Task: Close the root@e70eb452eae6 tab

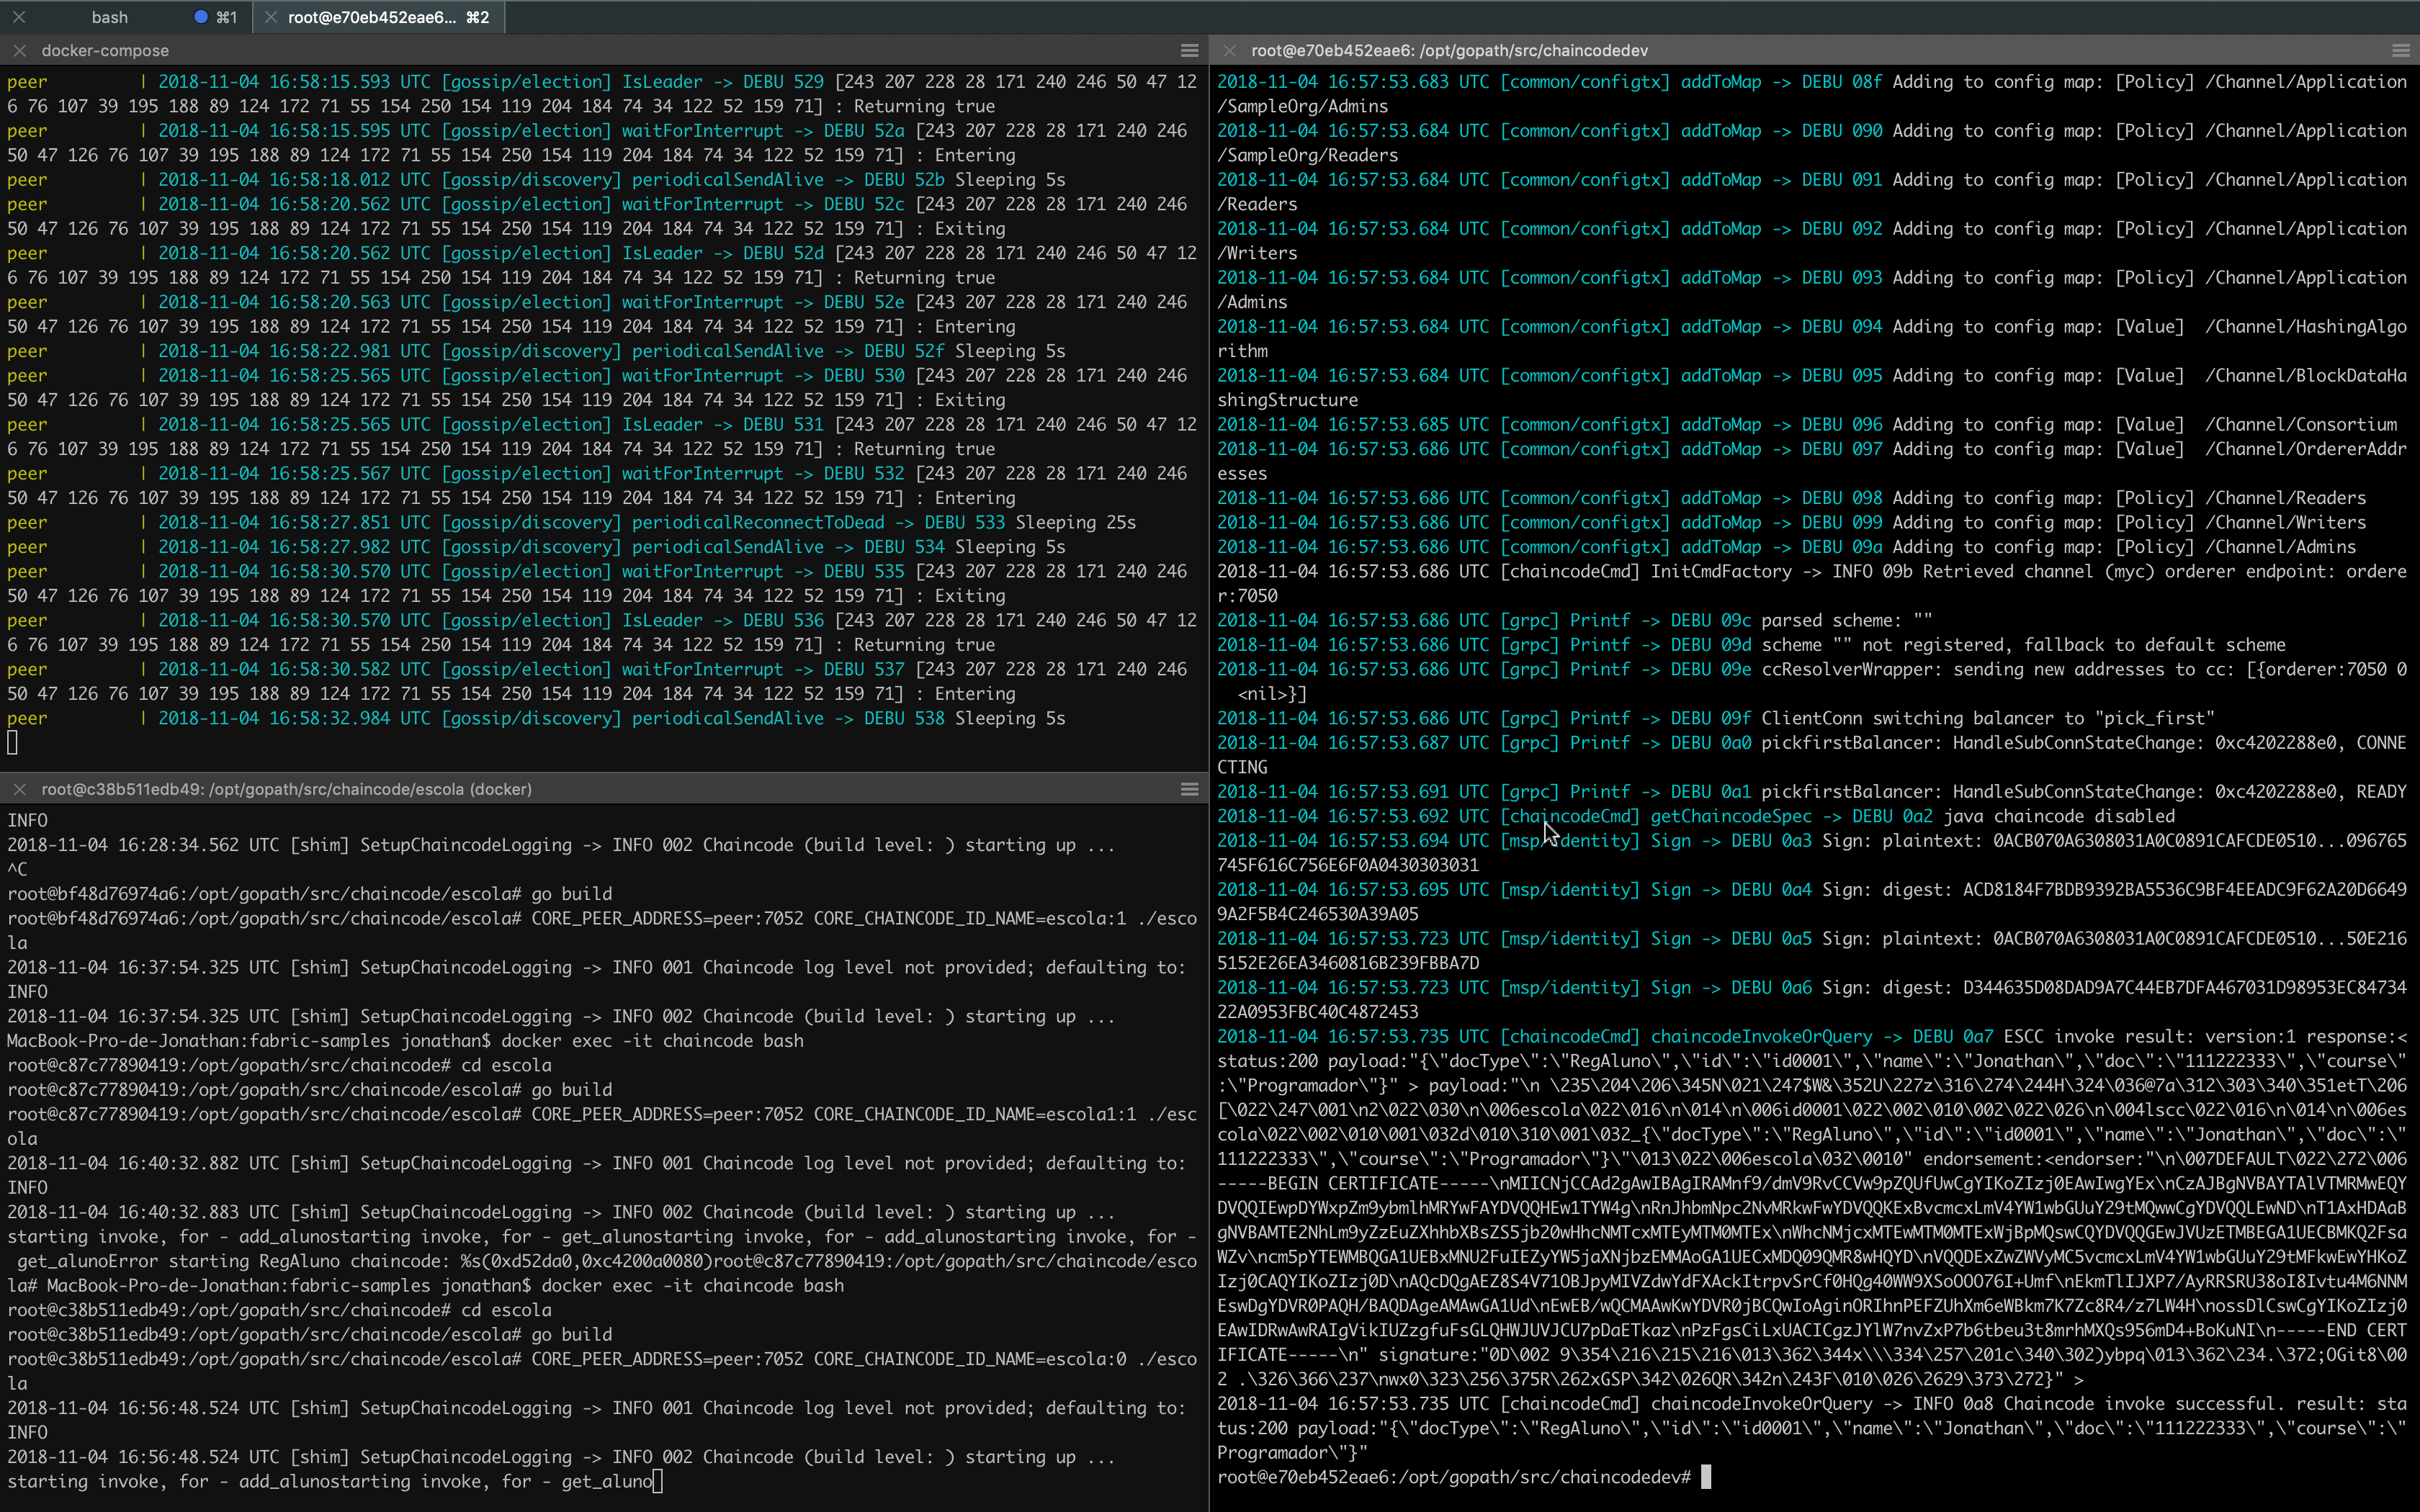Action: coord(270,17)
